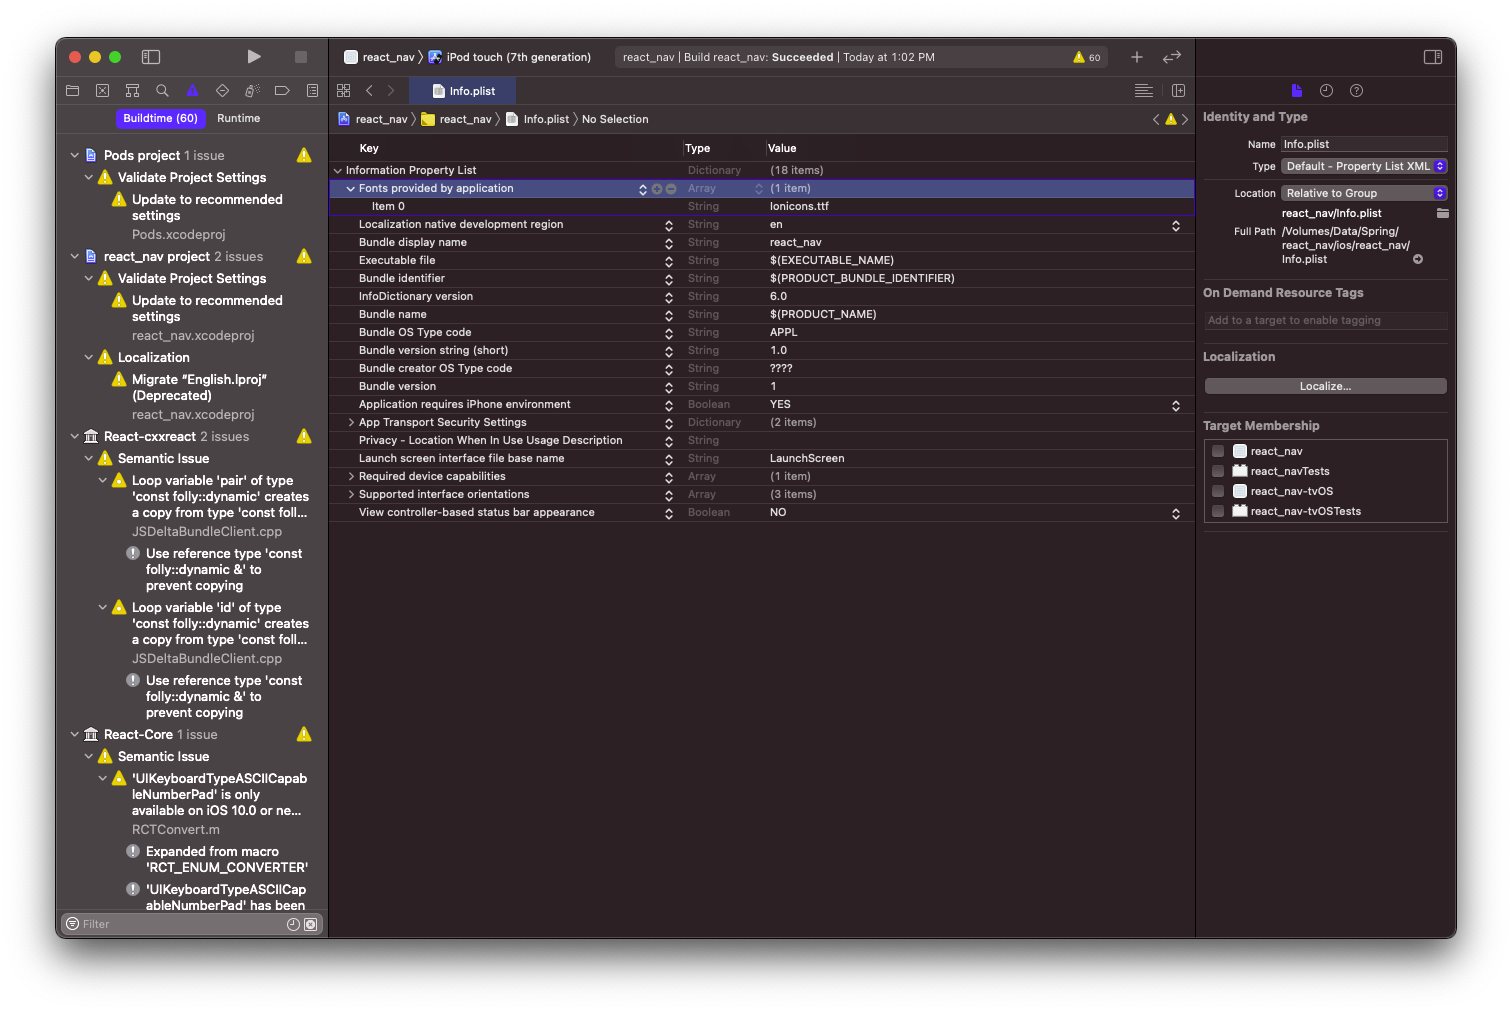Toggle the navigator sidebar
The width and height of the screenshot is (1512, 1012).
click(151, 57)
